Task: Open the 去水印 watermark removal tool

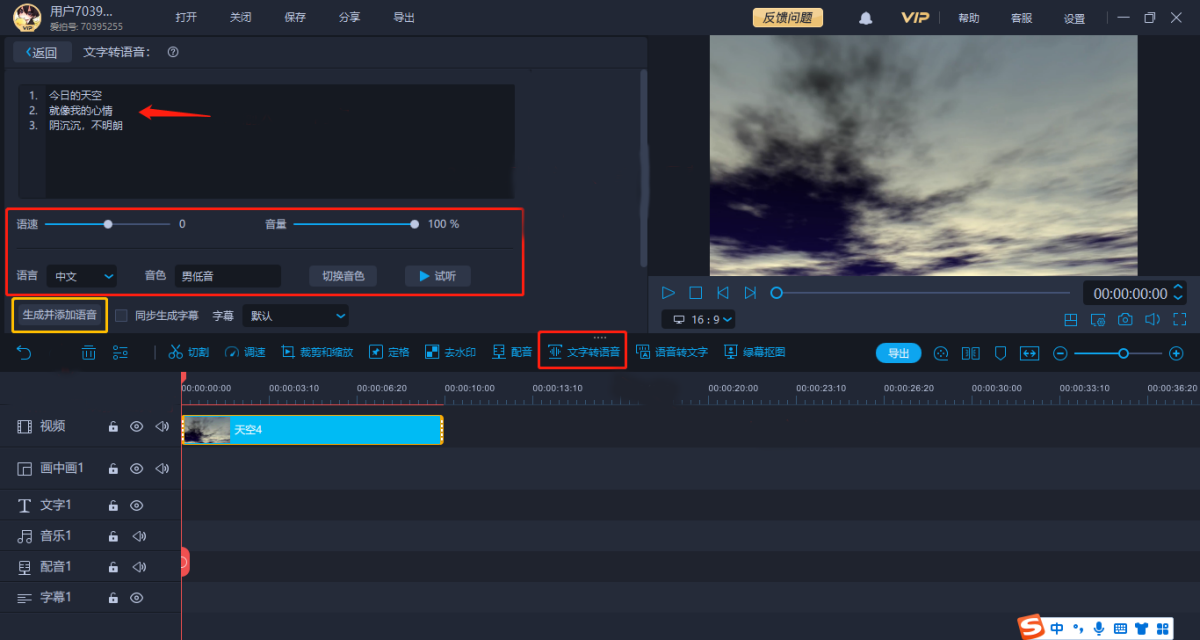Action: (450, 352)
